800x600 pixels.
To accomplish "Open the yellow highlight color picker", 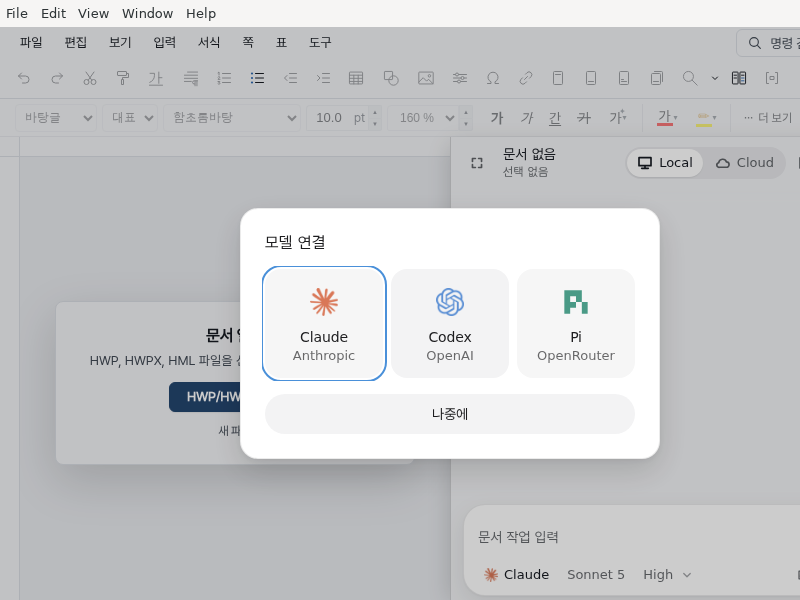I will tap(706, 118).
